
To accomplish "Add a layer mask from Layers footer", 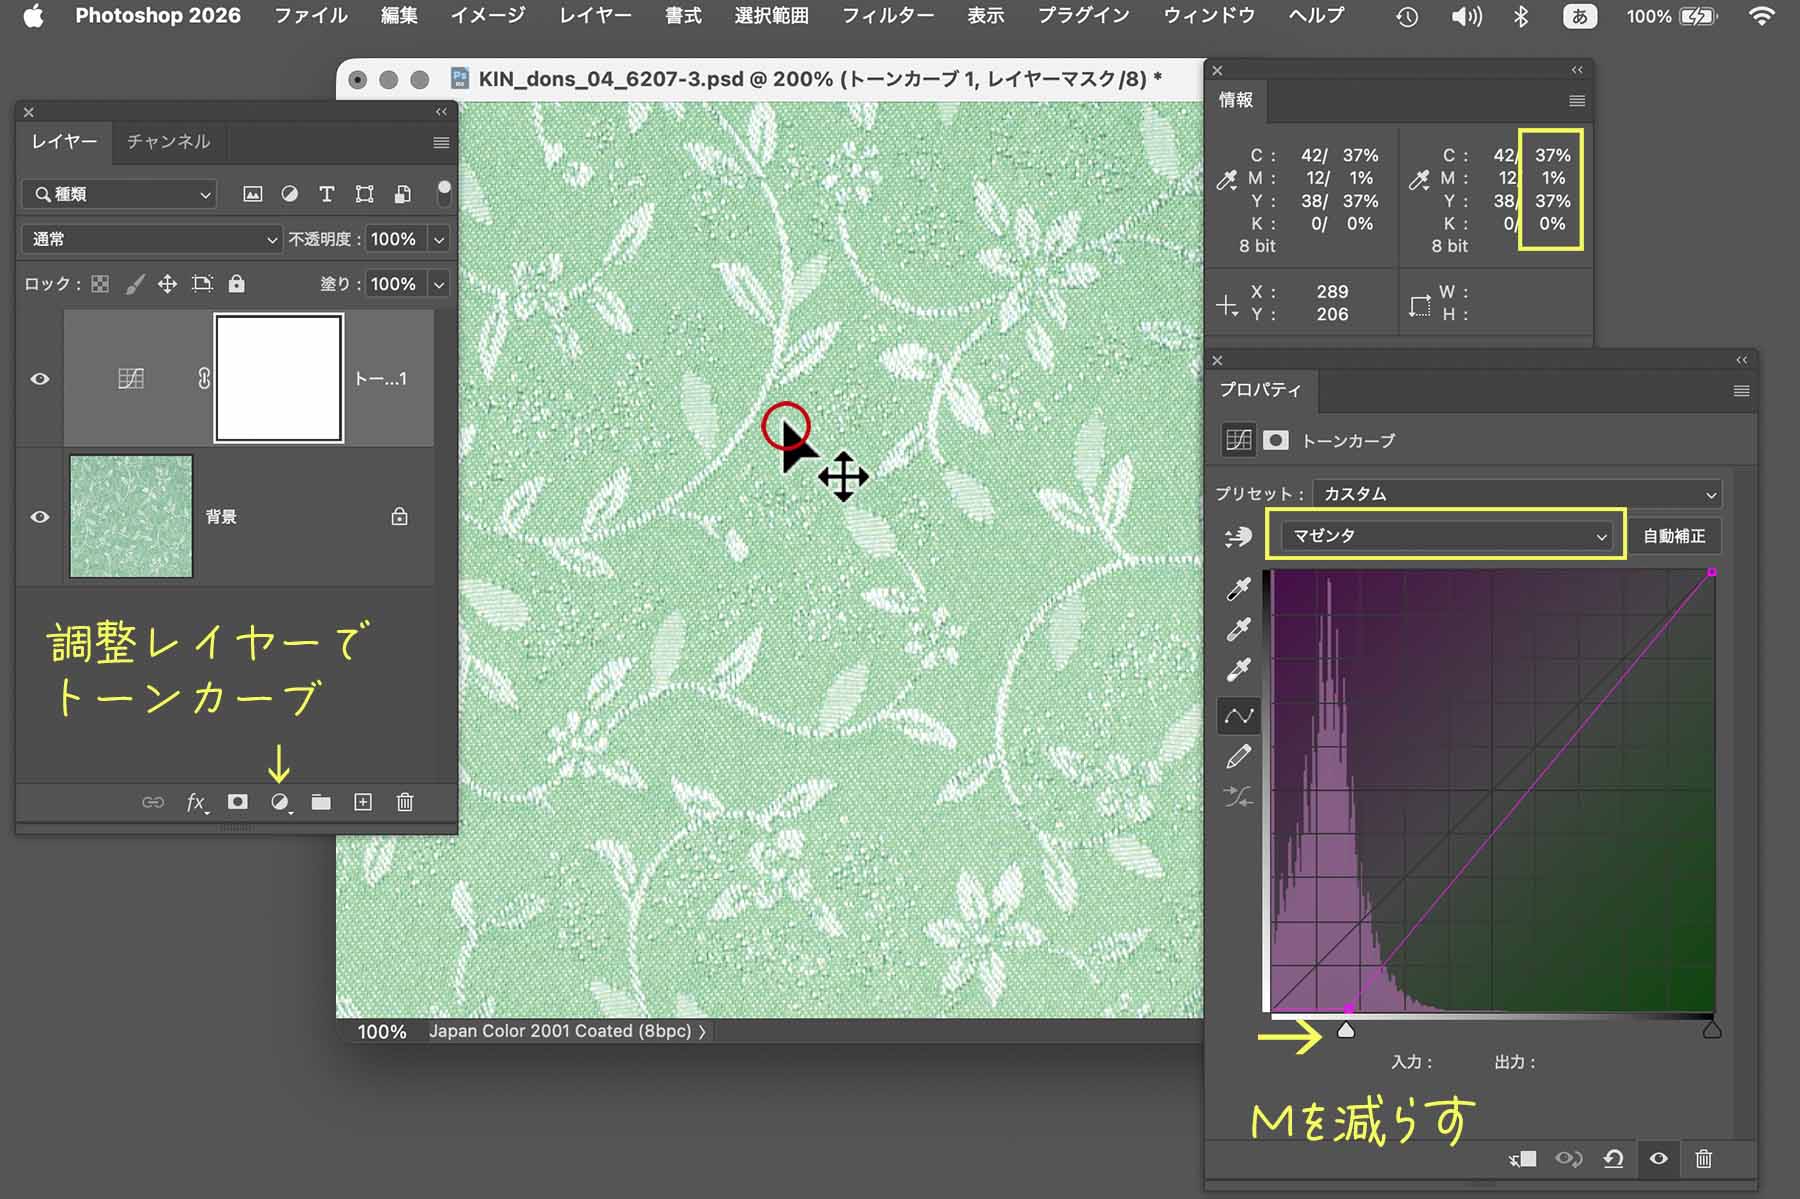I will point(237,802).
